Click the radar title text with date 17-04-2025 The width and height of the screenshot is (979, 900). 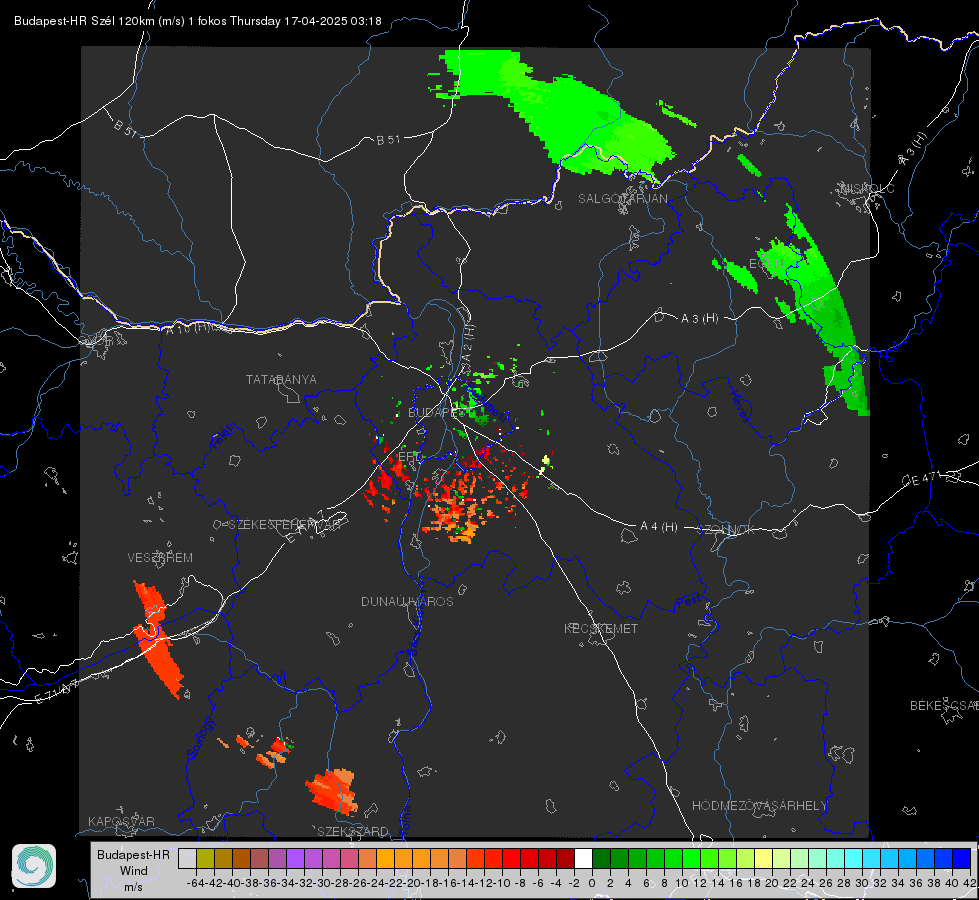tap(198, 21)
